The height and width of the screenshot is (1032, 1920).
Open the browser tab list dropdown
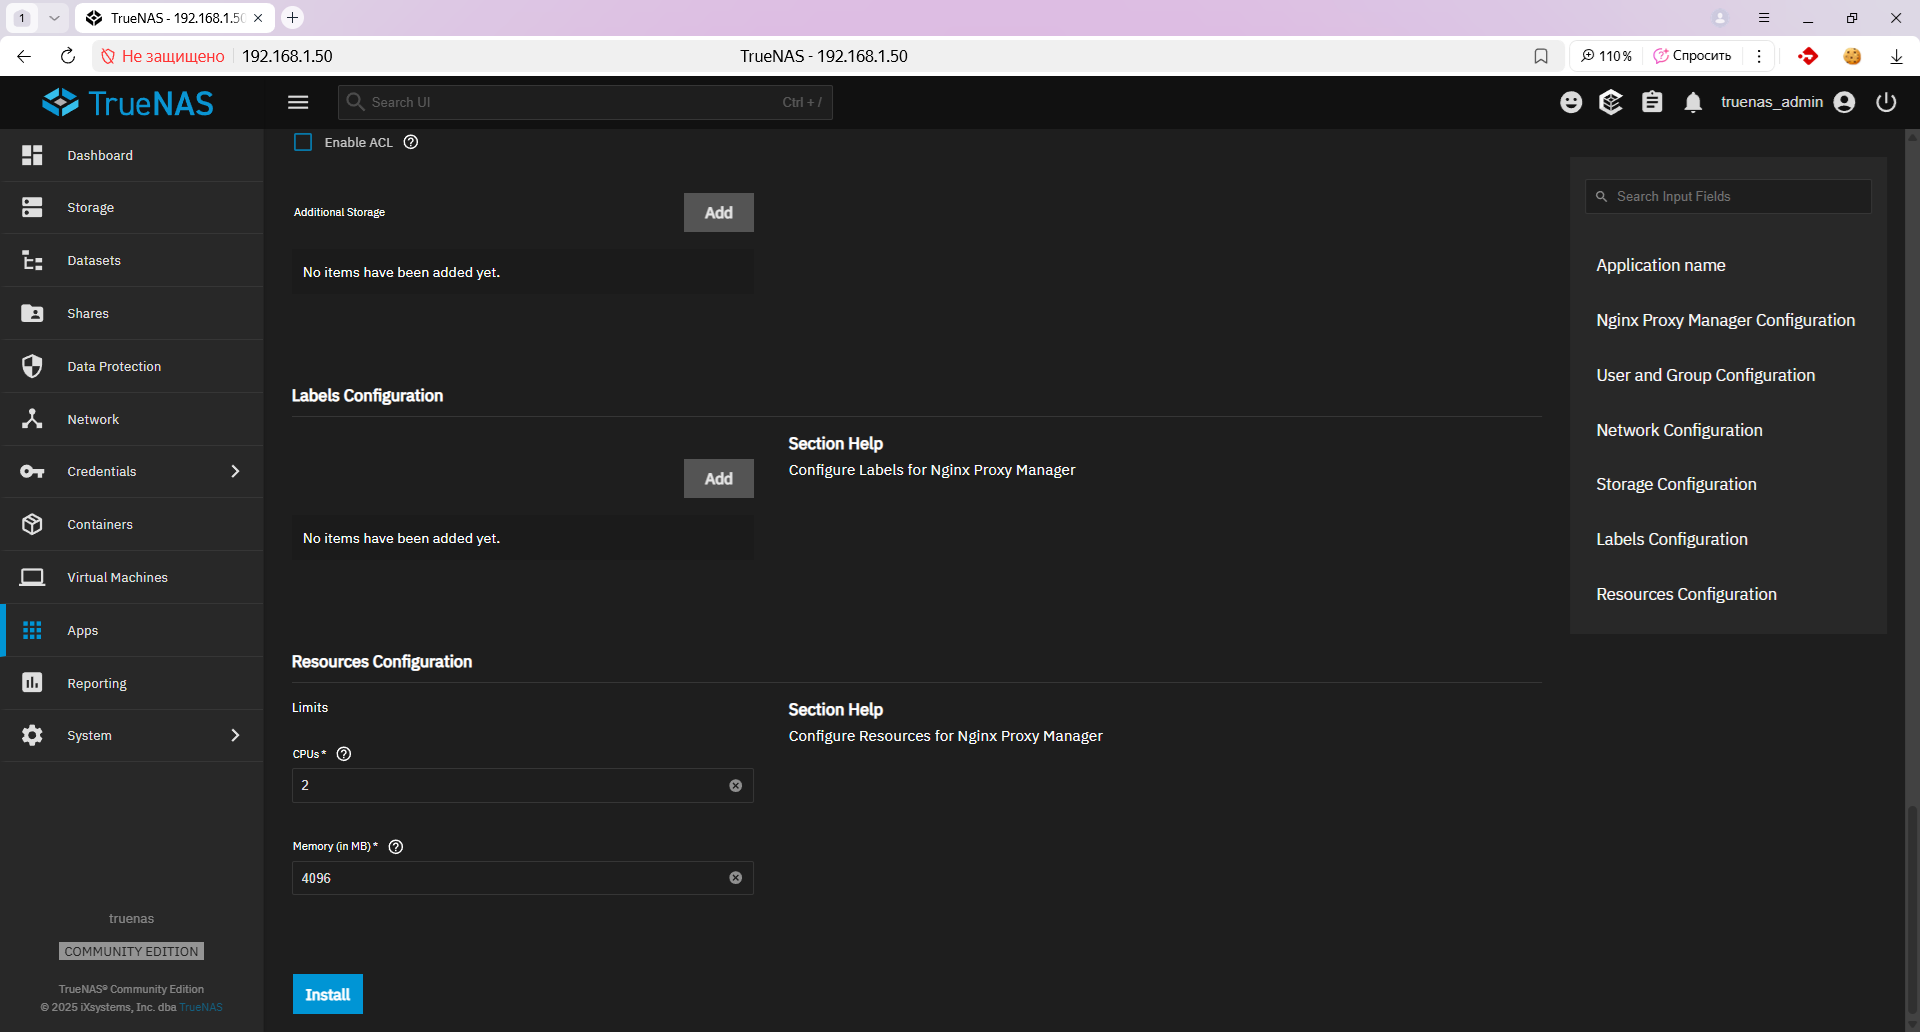(x=54, y=18)
